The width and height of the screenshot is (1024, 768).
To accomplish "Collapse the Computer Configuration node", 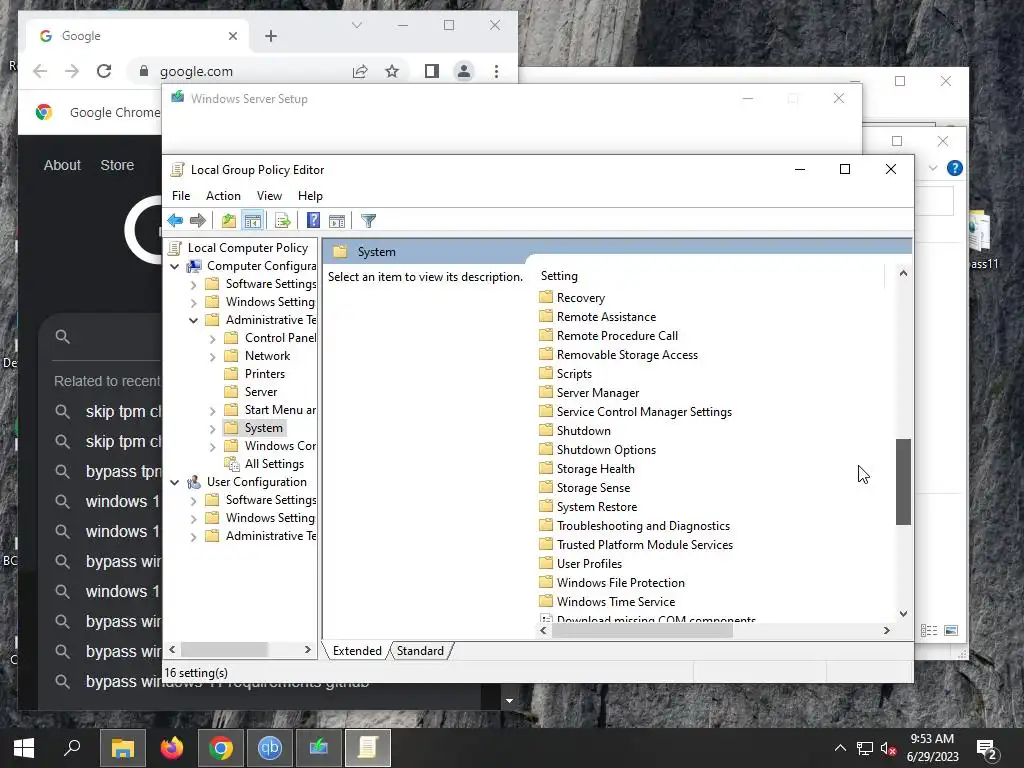I will tap(174, 266).
